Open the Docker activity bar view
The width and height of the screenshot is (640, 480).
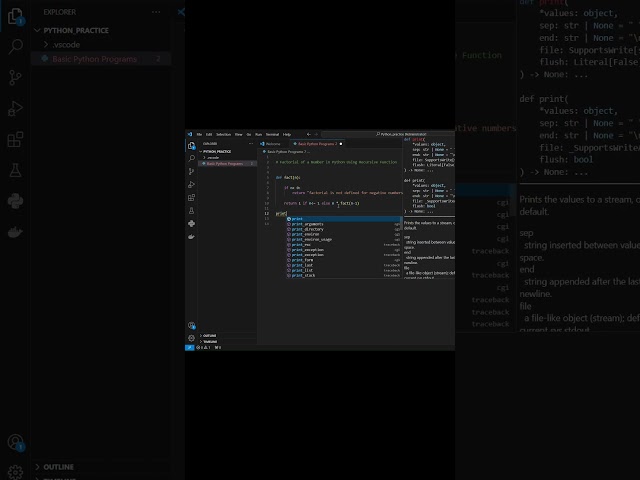pyautogui.click(x=191, y=237)
